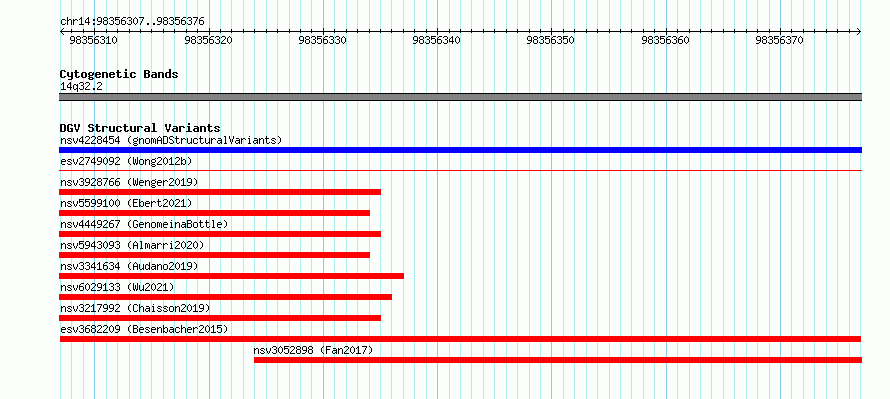Open variant nsv5599100 (Ebert2021) label
Viewport: 890px width, 399px height.
coord(126,203)
